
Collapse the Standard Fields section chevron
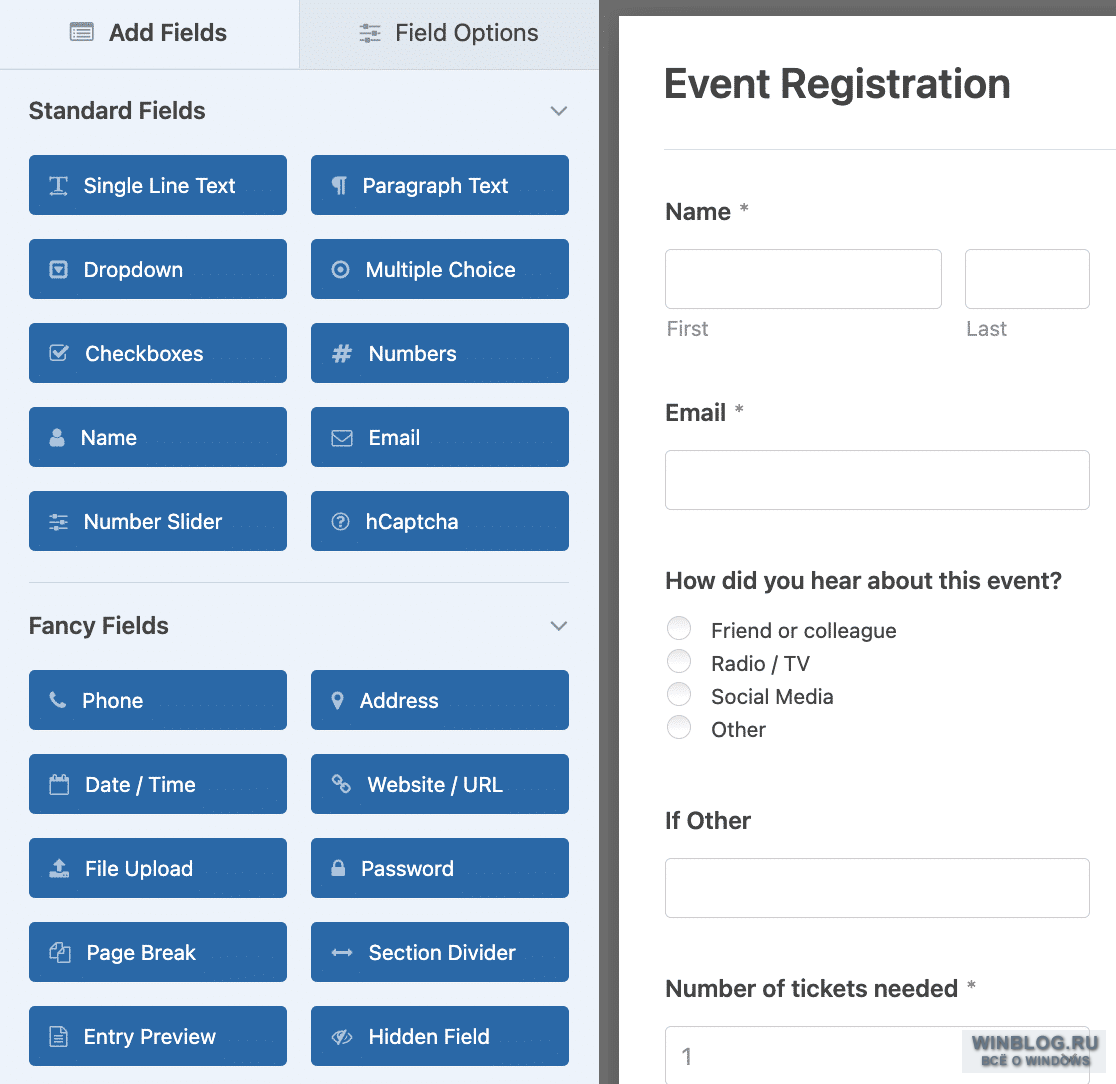pos(559,111)
